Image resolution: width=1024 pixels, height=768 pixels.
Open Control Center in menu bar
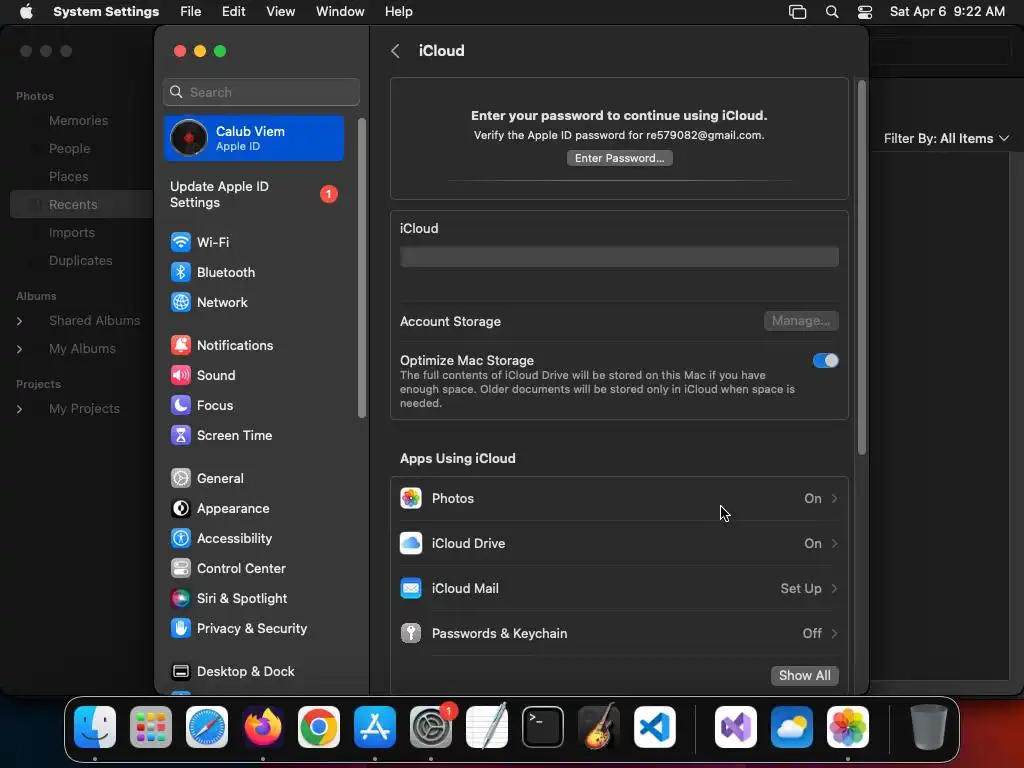tap(865, 12)
